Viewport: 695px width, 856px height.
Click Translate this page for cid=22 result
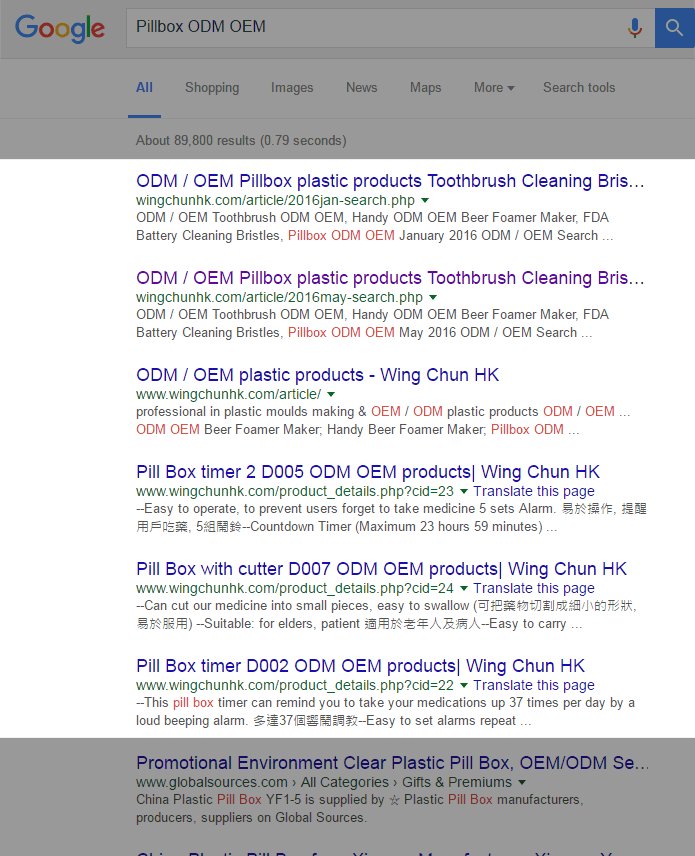[533, 685]
